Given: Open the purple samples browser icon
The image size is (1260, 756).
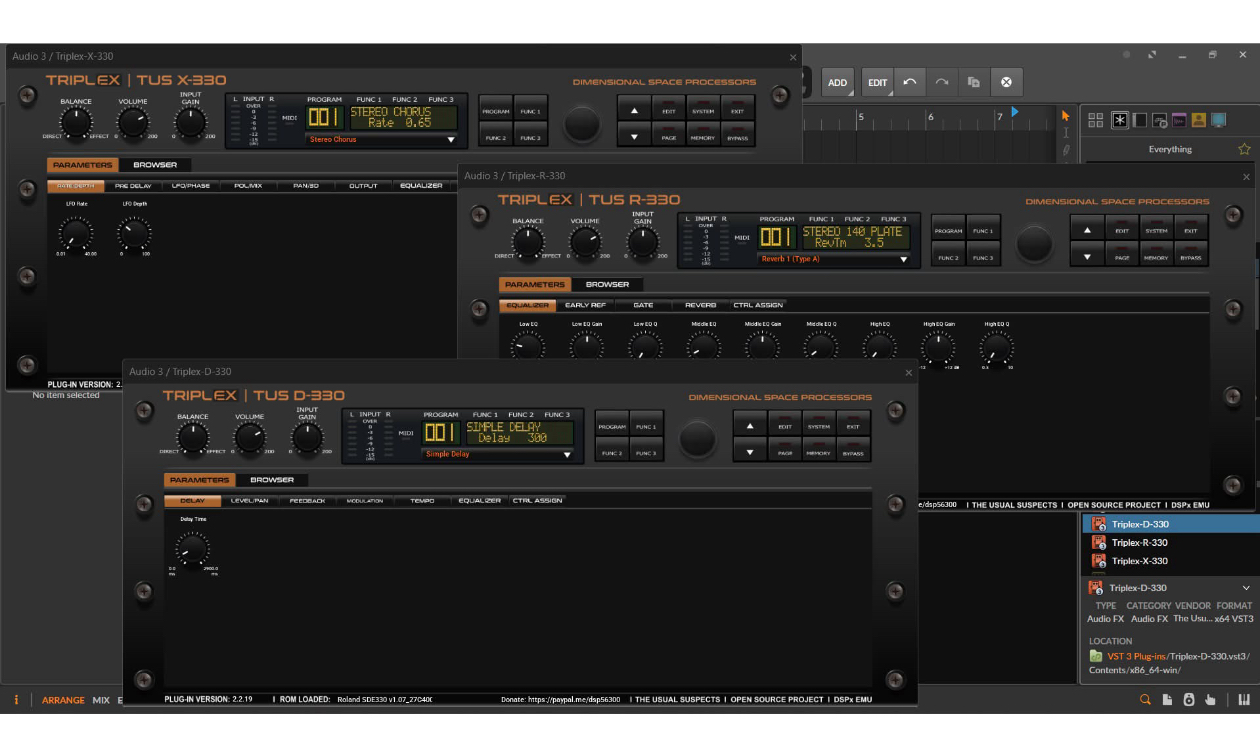Looking at the screenshot, I should tap(1179, 120).
